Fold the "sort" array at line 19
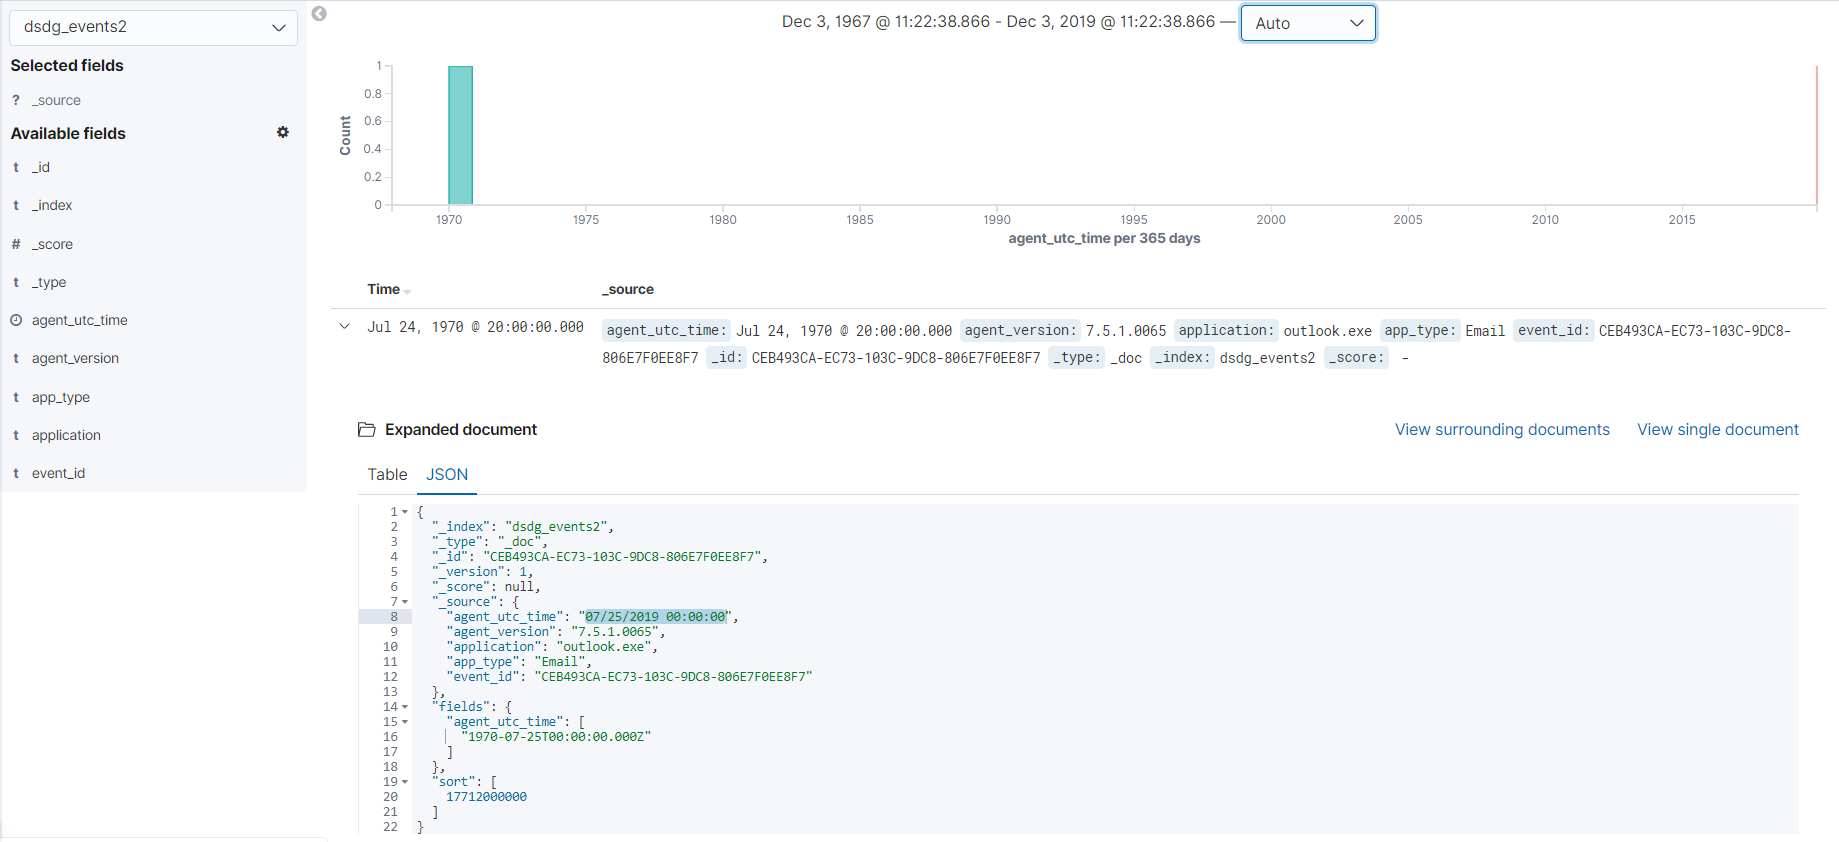 click(405, 782)
